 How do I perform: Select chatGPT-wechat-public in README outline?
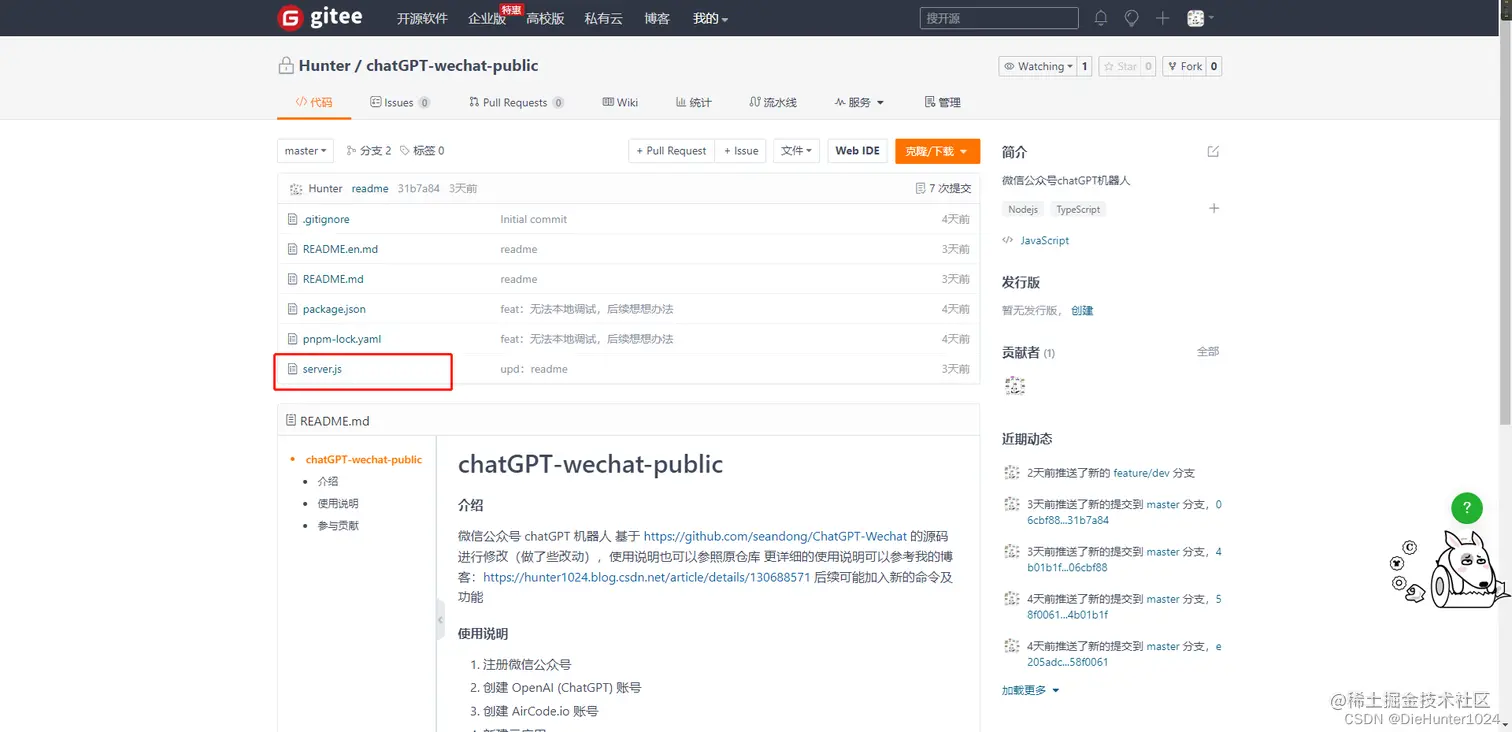(x=364, y=459)
